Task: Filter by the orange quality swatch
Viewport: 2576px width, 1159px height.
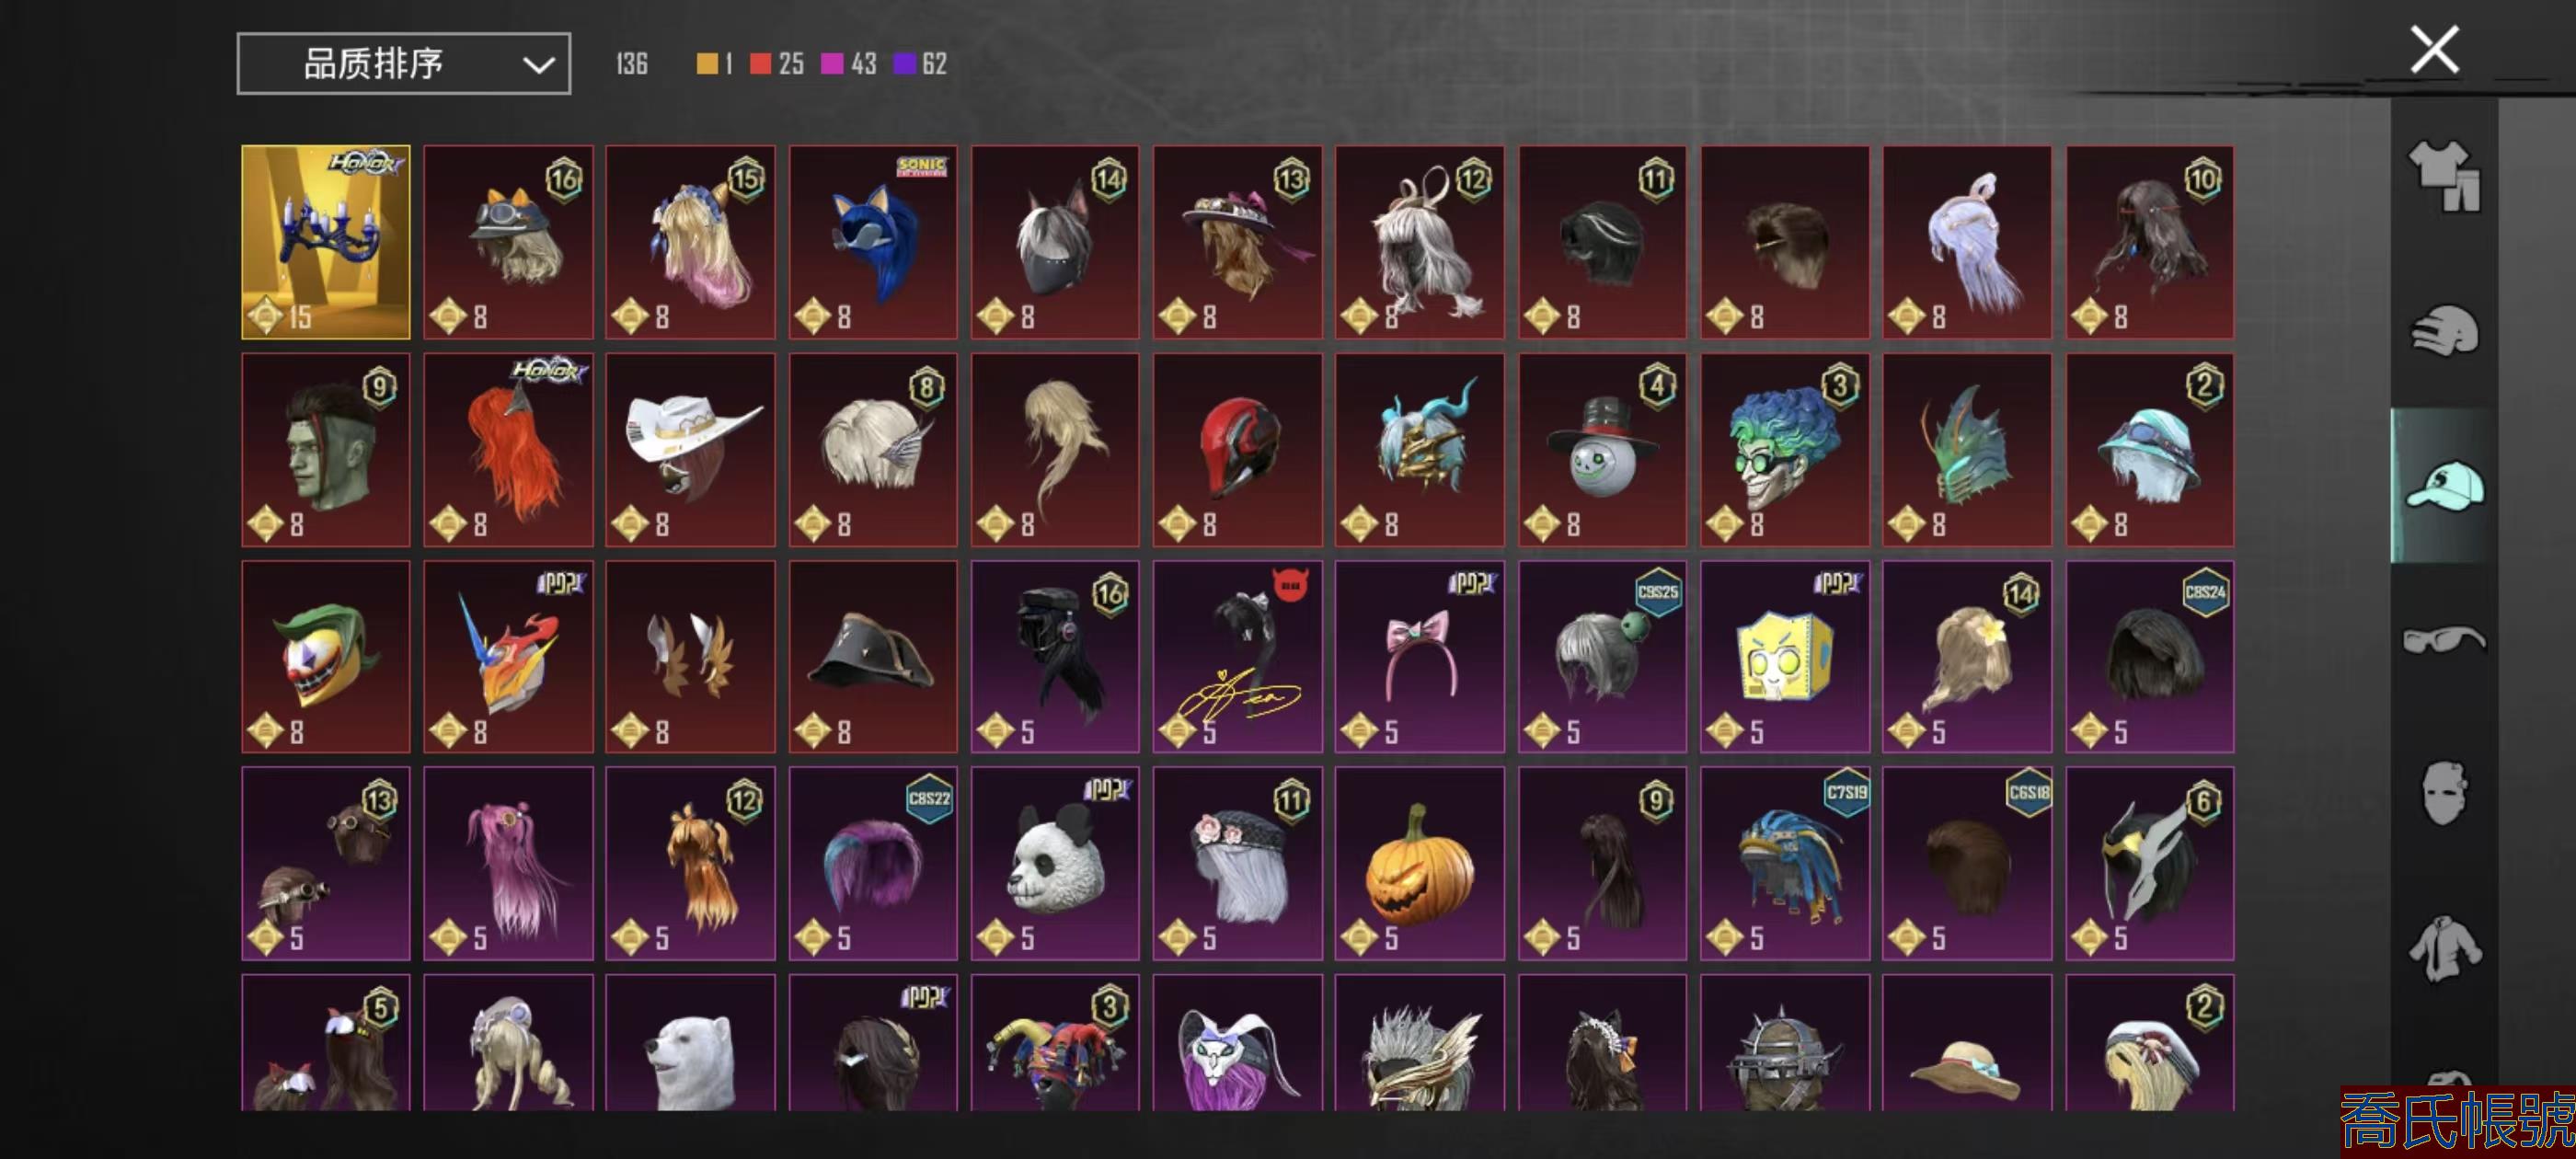Action: pyautogui.click(x=706, y=64)
